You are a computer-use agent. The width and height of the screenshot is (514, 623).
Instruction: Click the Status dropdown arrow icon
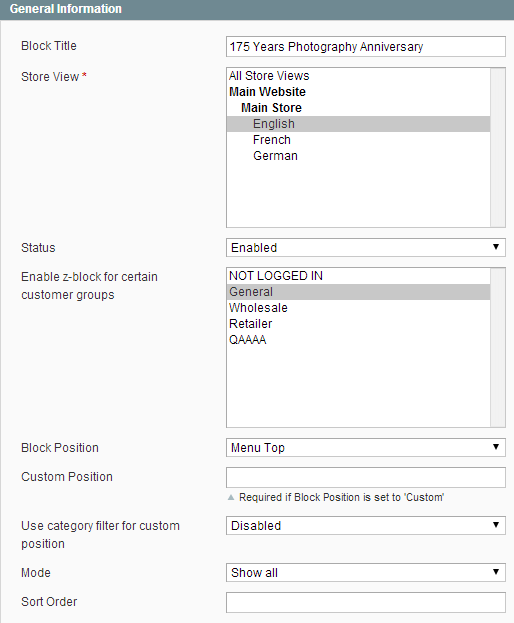tap(496, 247)
